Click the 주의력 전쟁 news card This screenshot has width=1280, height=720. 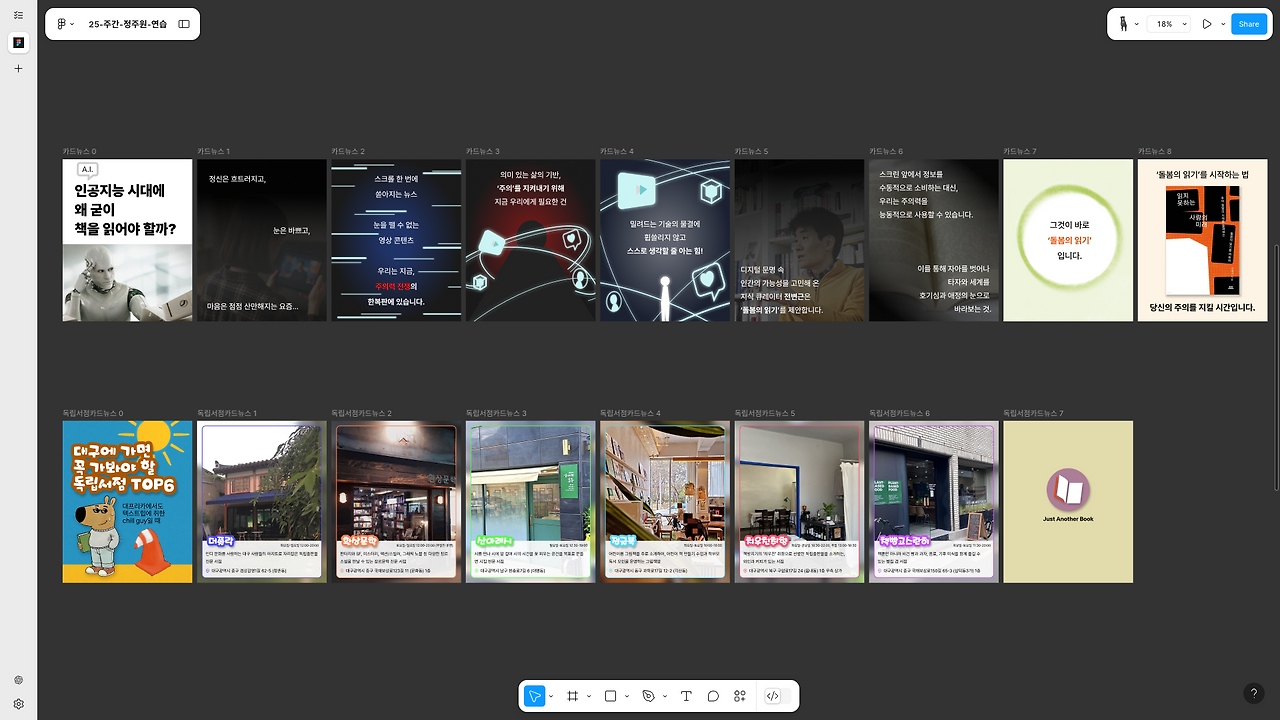[x=397, y=240]
